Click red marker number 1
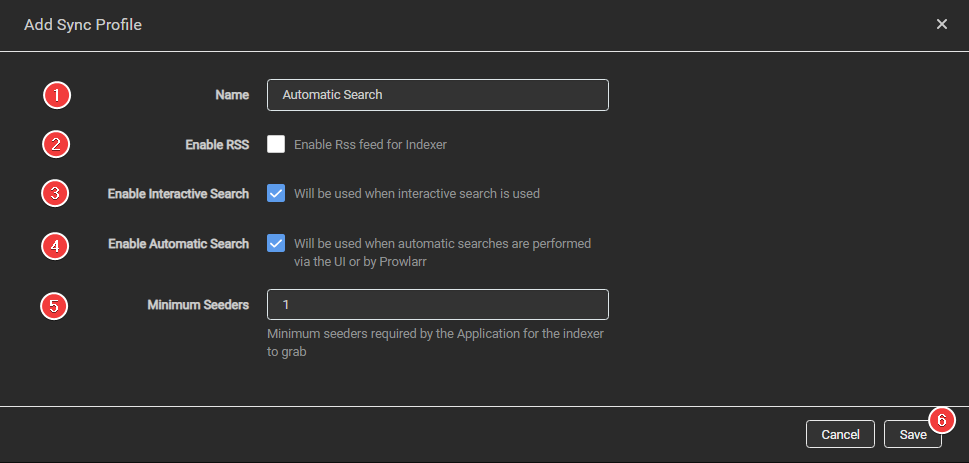The image size is (969, 463). (x=56, y=96)
